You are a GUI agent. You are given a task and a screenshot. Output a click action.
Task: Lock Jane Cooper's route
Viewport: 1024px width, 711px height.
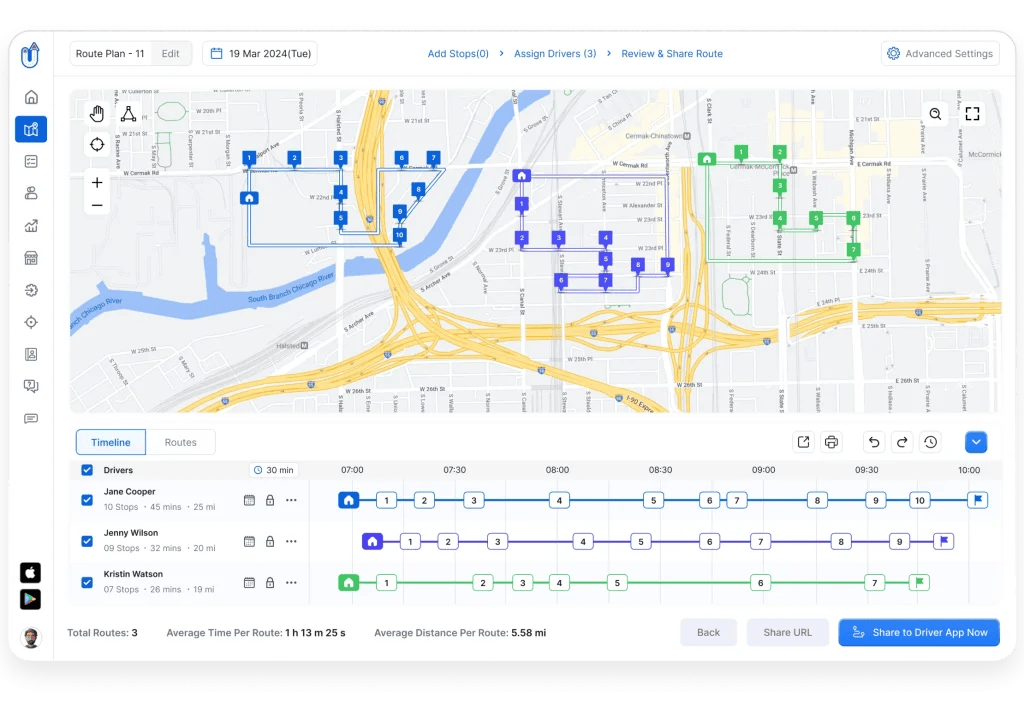[x=270, y=500]
